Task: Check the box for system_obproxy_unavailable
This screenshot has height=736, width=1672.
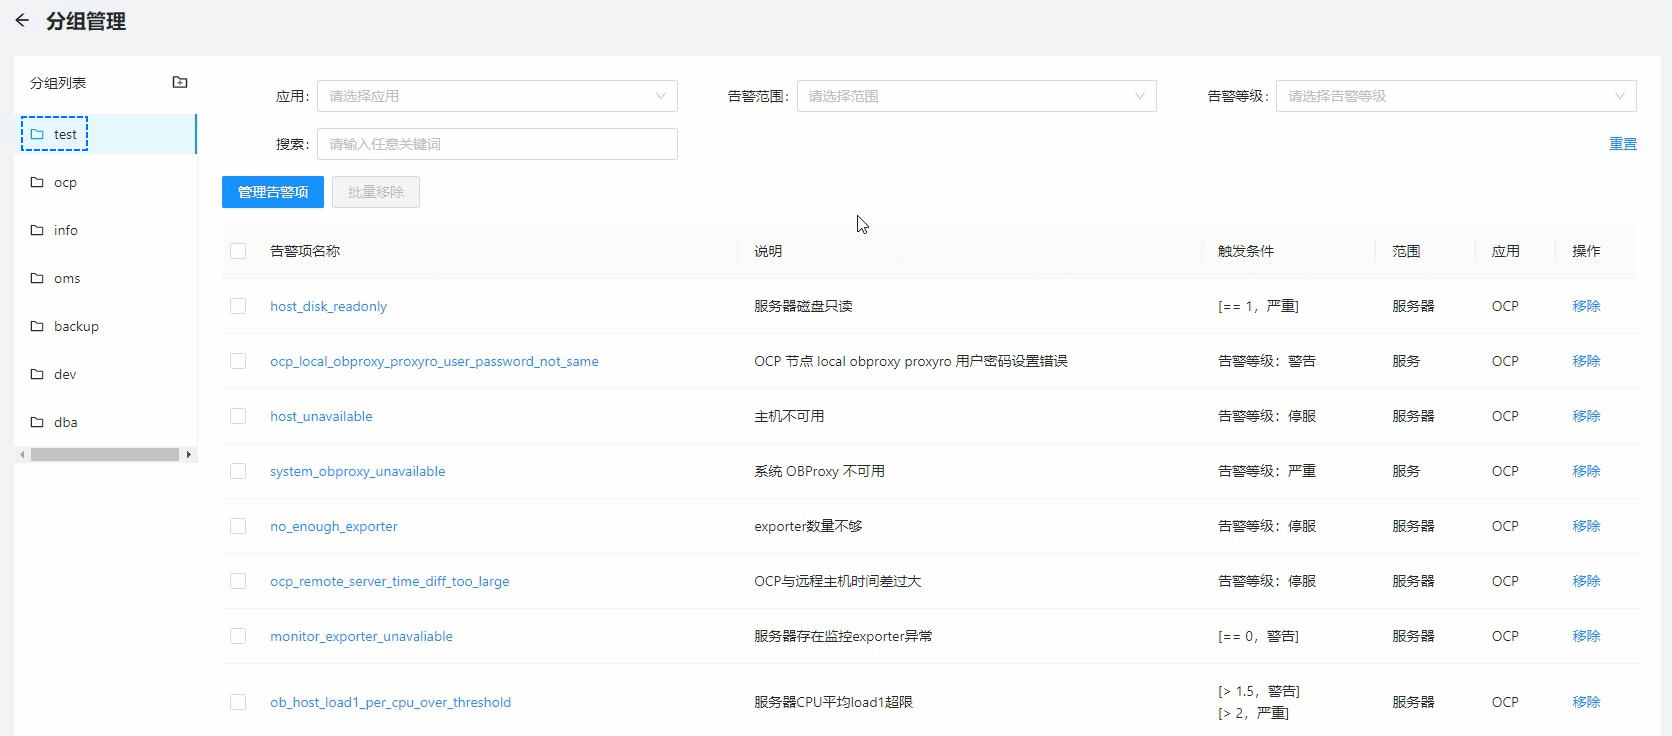Action: pos(238,471)
